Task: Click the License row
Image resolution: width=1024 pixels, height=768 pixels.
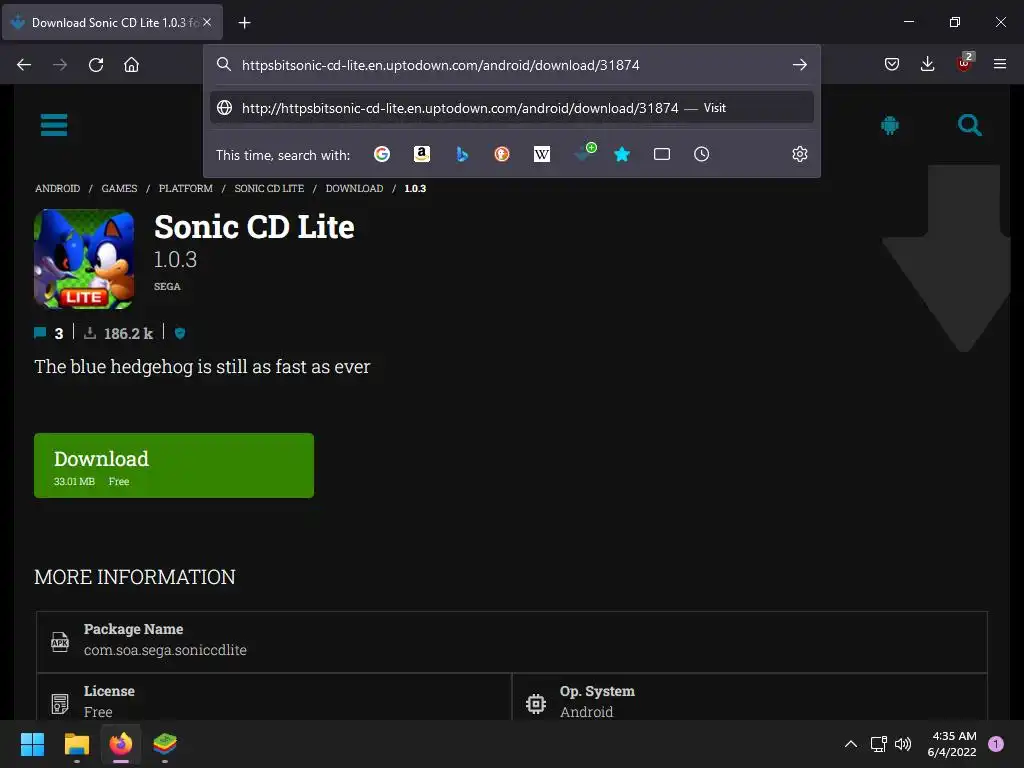Action: click(274, 699)
